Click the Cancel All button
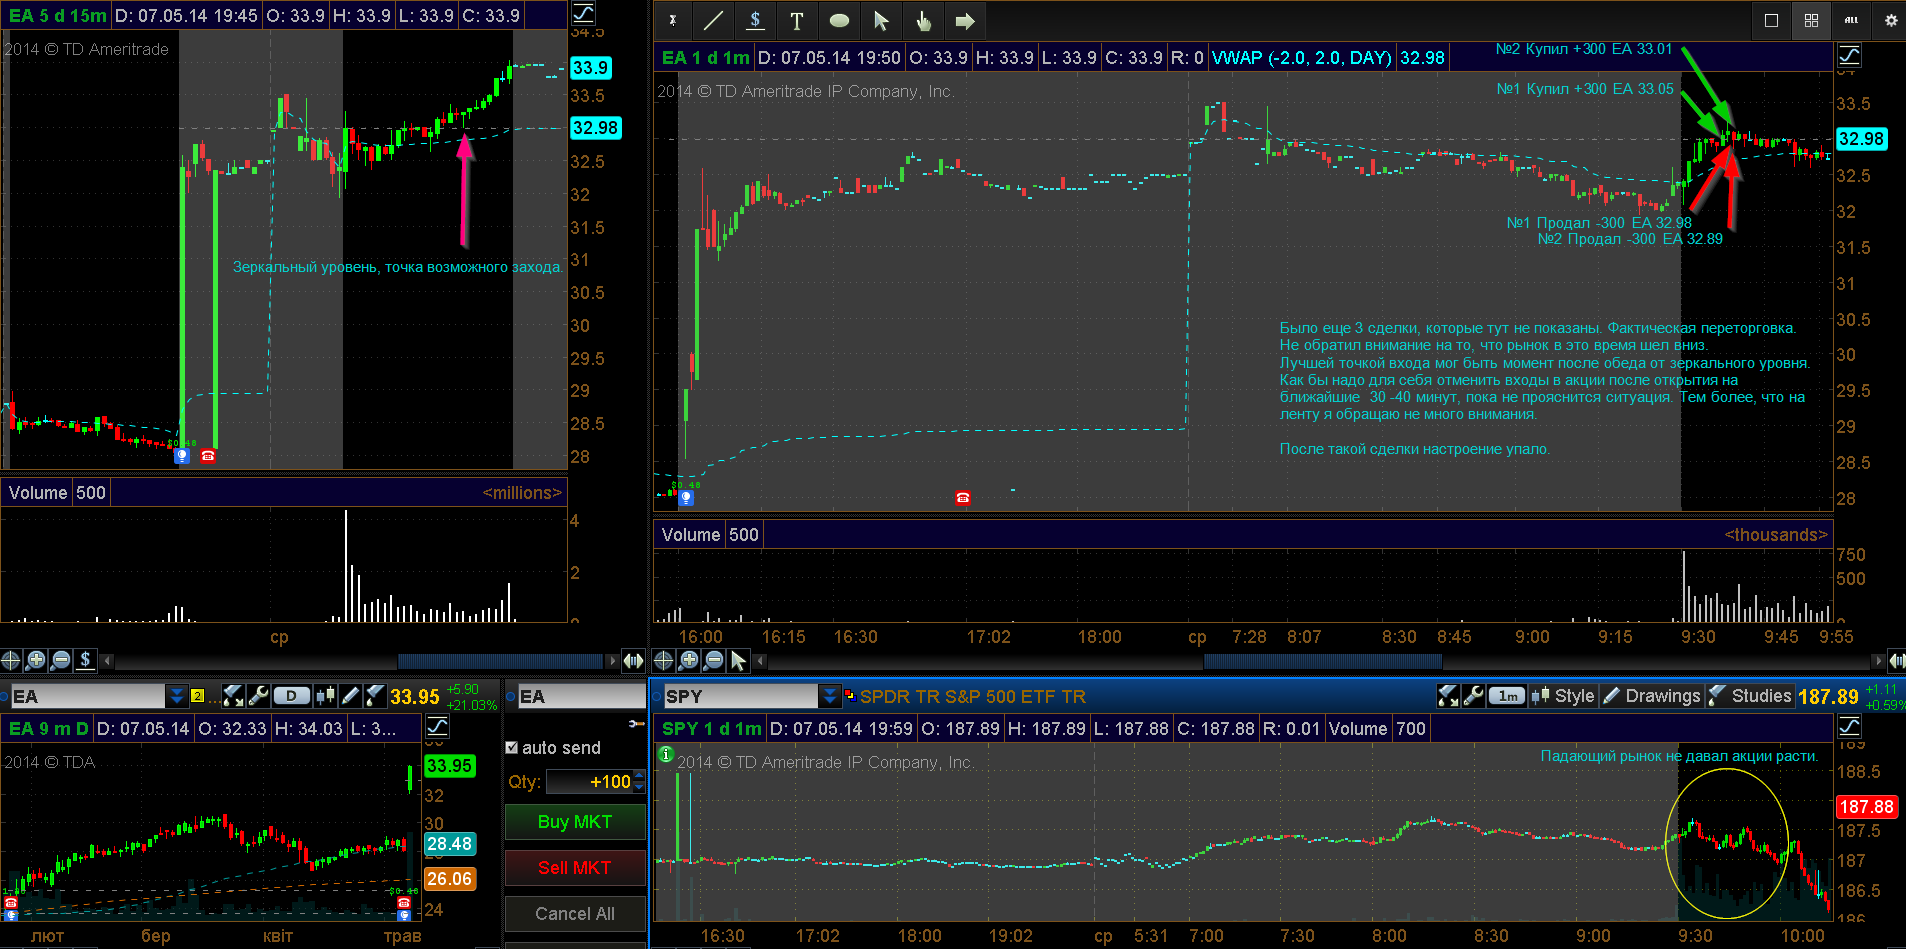 click(574, 914)
